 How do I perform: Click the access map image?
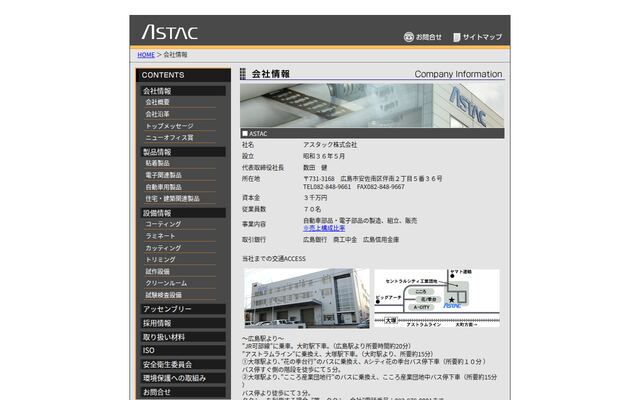437,298
